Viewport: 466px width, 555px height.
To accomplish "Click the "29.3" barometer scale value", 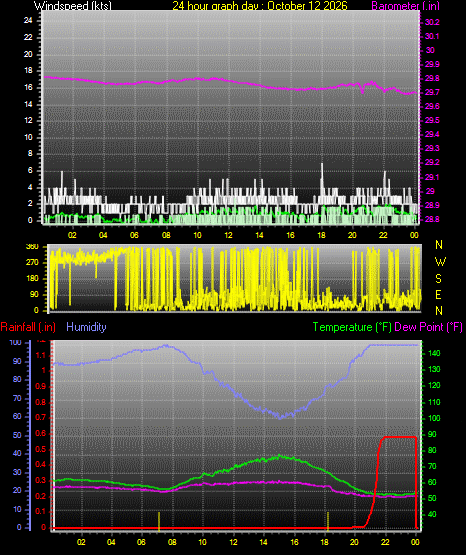I will point(432,148).
